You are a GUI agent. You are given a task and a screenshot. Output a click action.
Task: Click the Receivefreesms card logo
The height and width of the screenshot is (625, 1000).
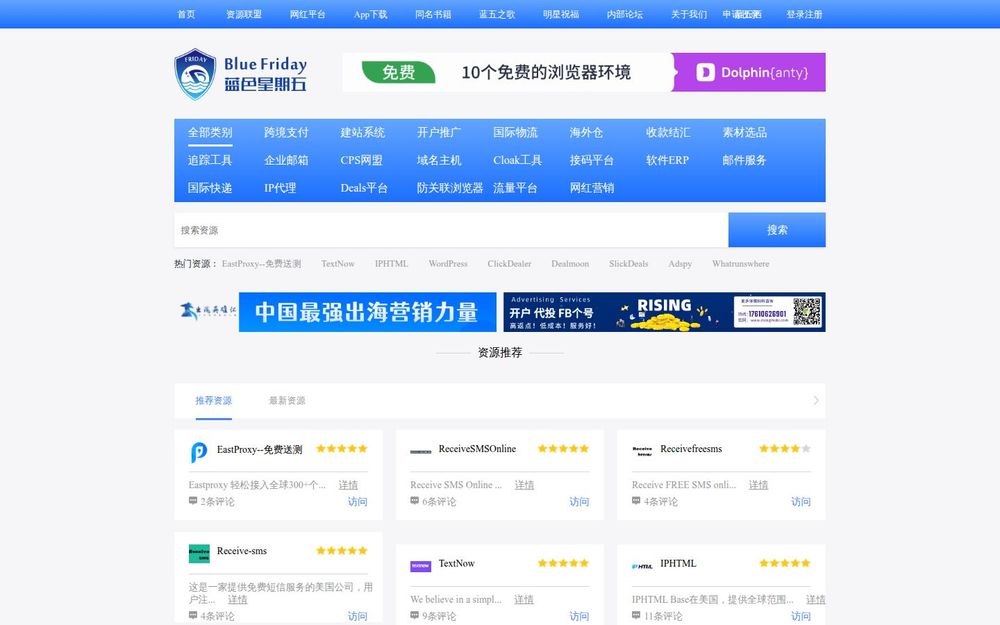(642, 452)
